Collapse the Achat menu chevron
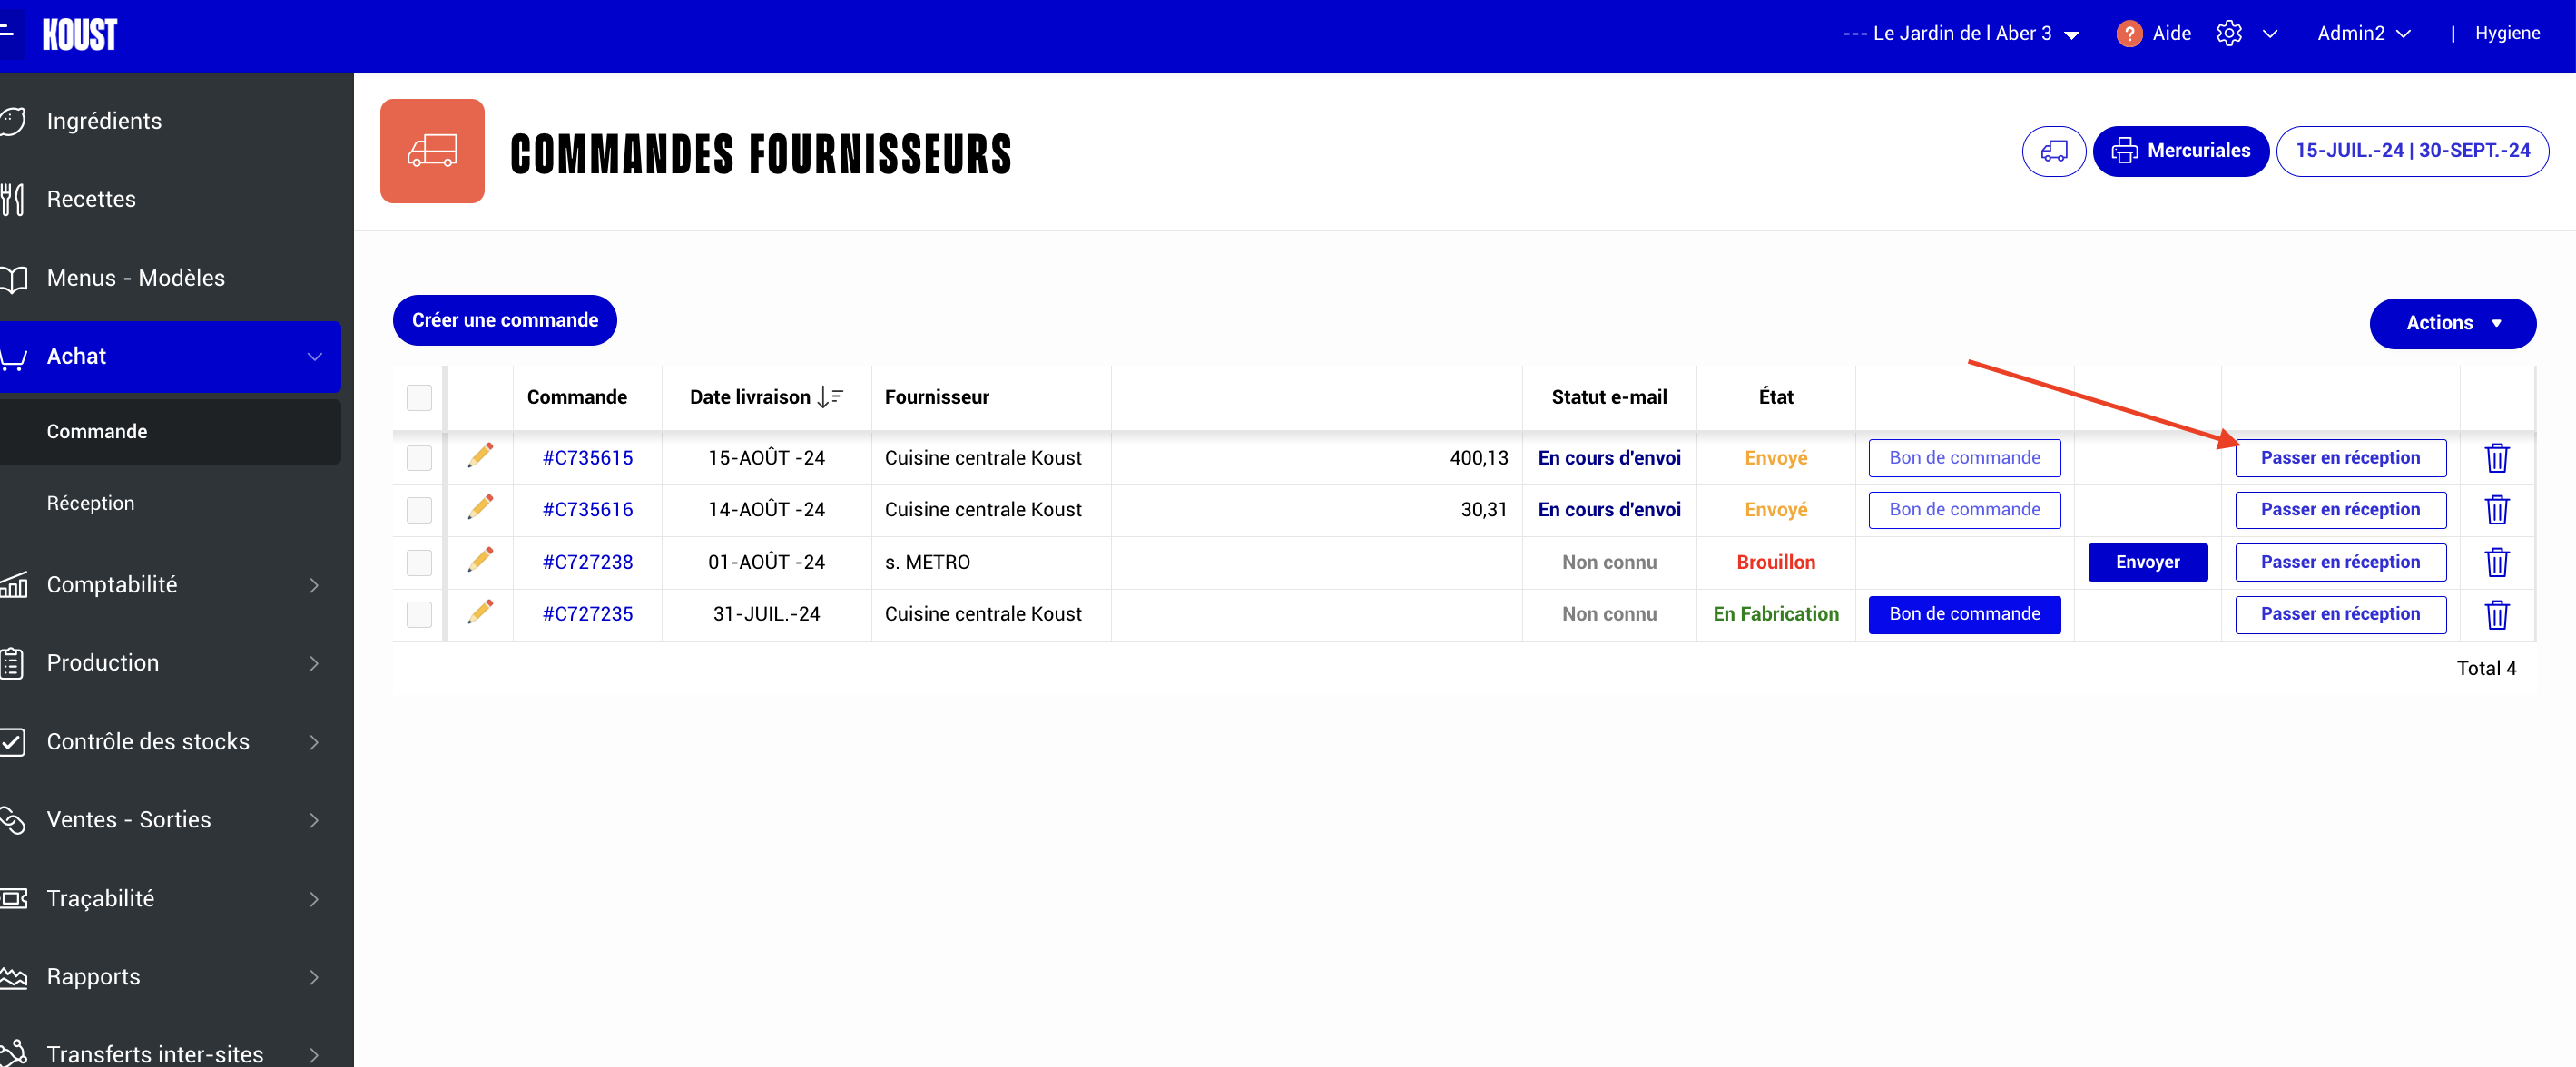This screenshot has width=2576, height=1067. coord(314,357)
